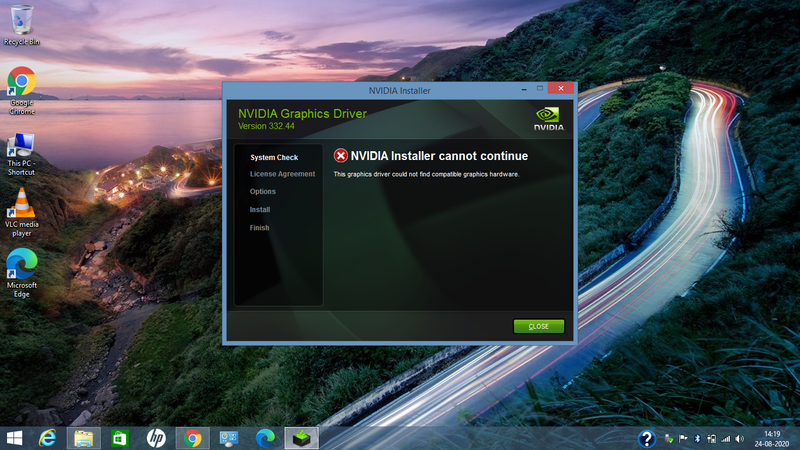Launch Internet Explorer from the taskbar
This screenshot has width=800, height=450.
click(47, 438)
